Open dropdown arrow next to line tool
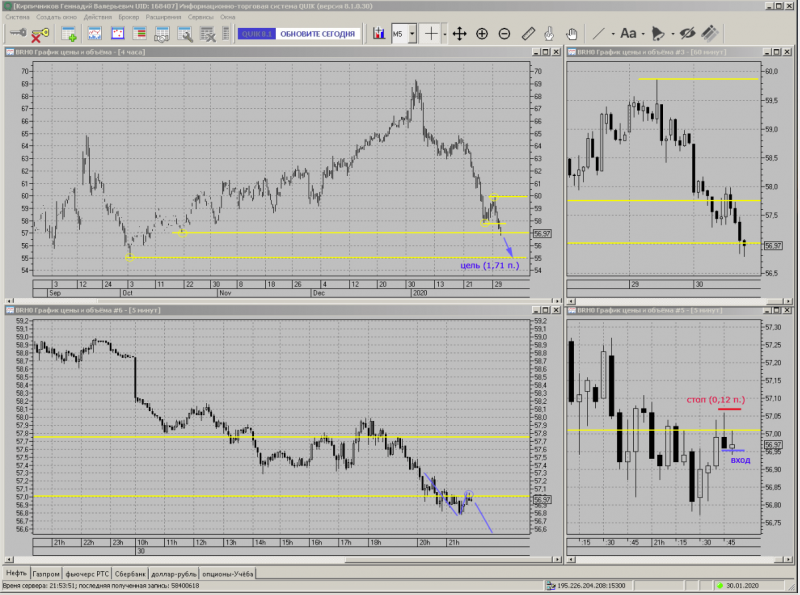Screen dimensions: 800x595 613,34
